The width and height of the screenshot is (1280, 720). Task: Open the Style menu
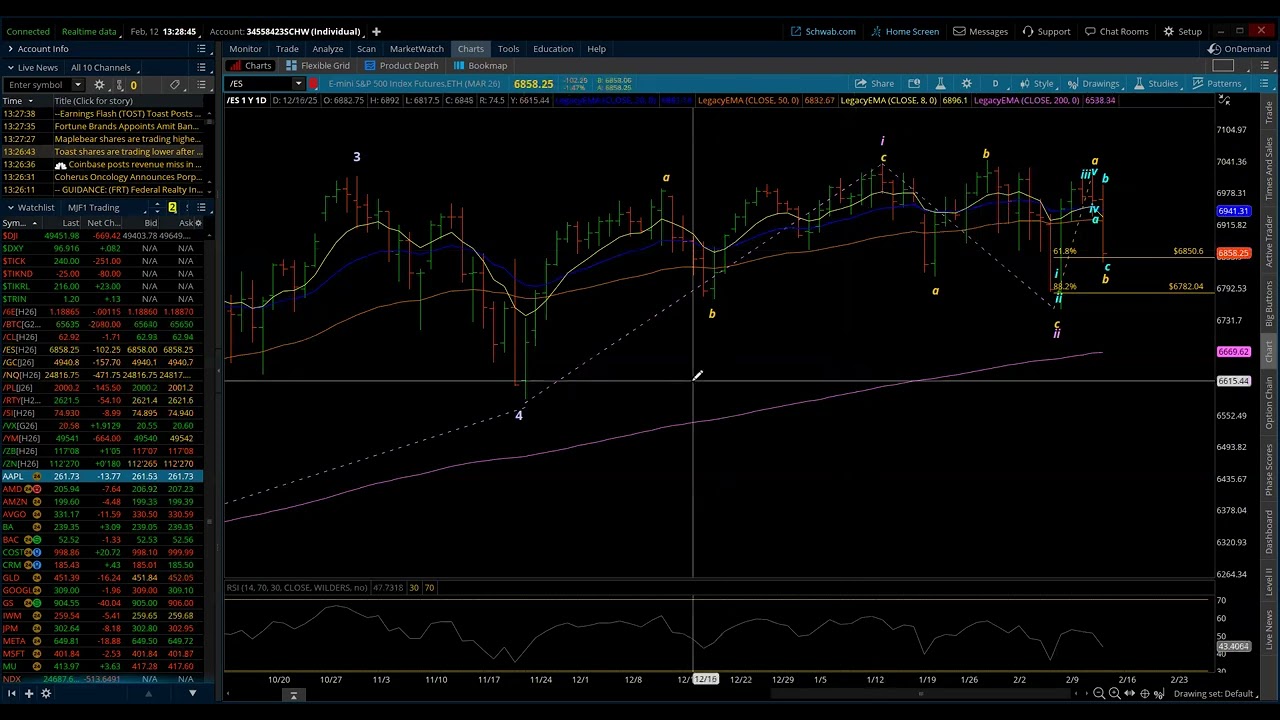(1036, 84)
